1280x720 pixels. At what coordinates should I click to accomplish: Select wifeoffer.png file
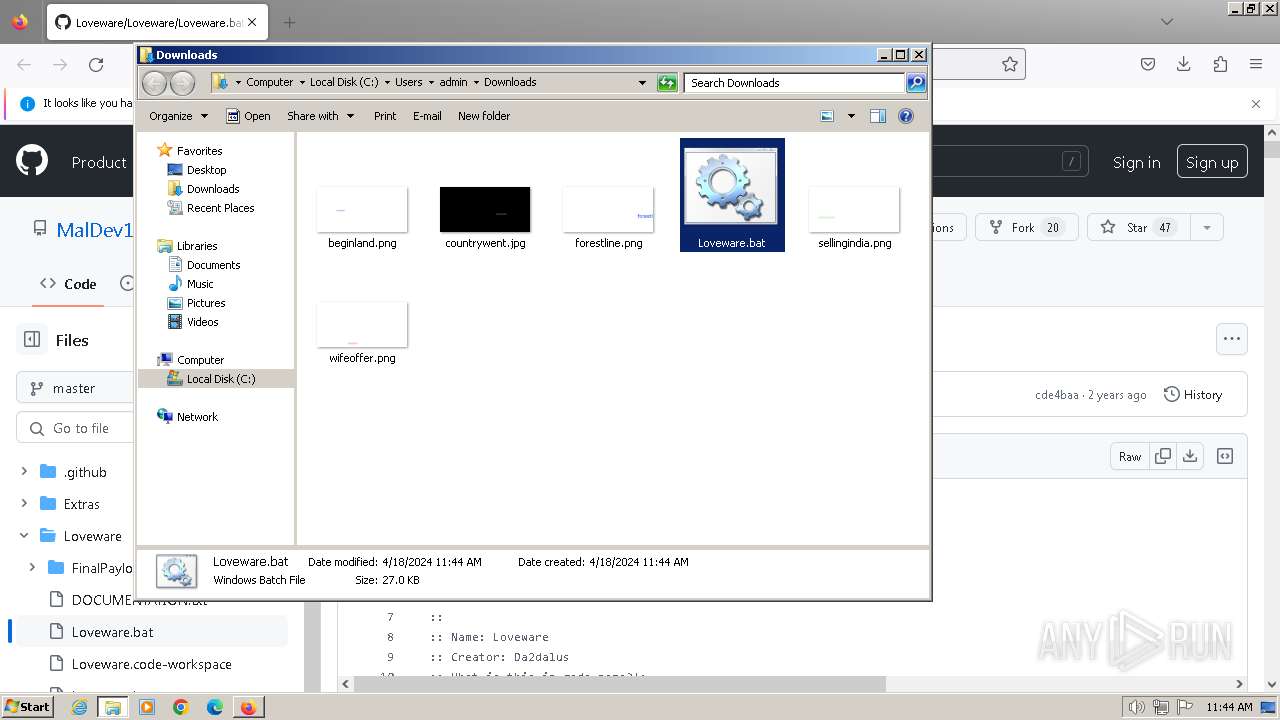(362, 332)
